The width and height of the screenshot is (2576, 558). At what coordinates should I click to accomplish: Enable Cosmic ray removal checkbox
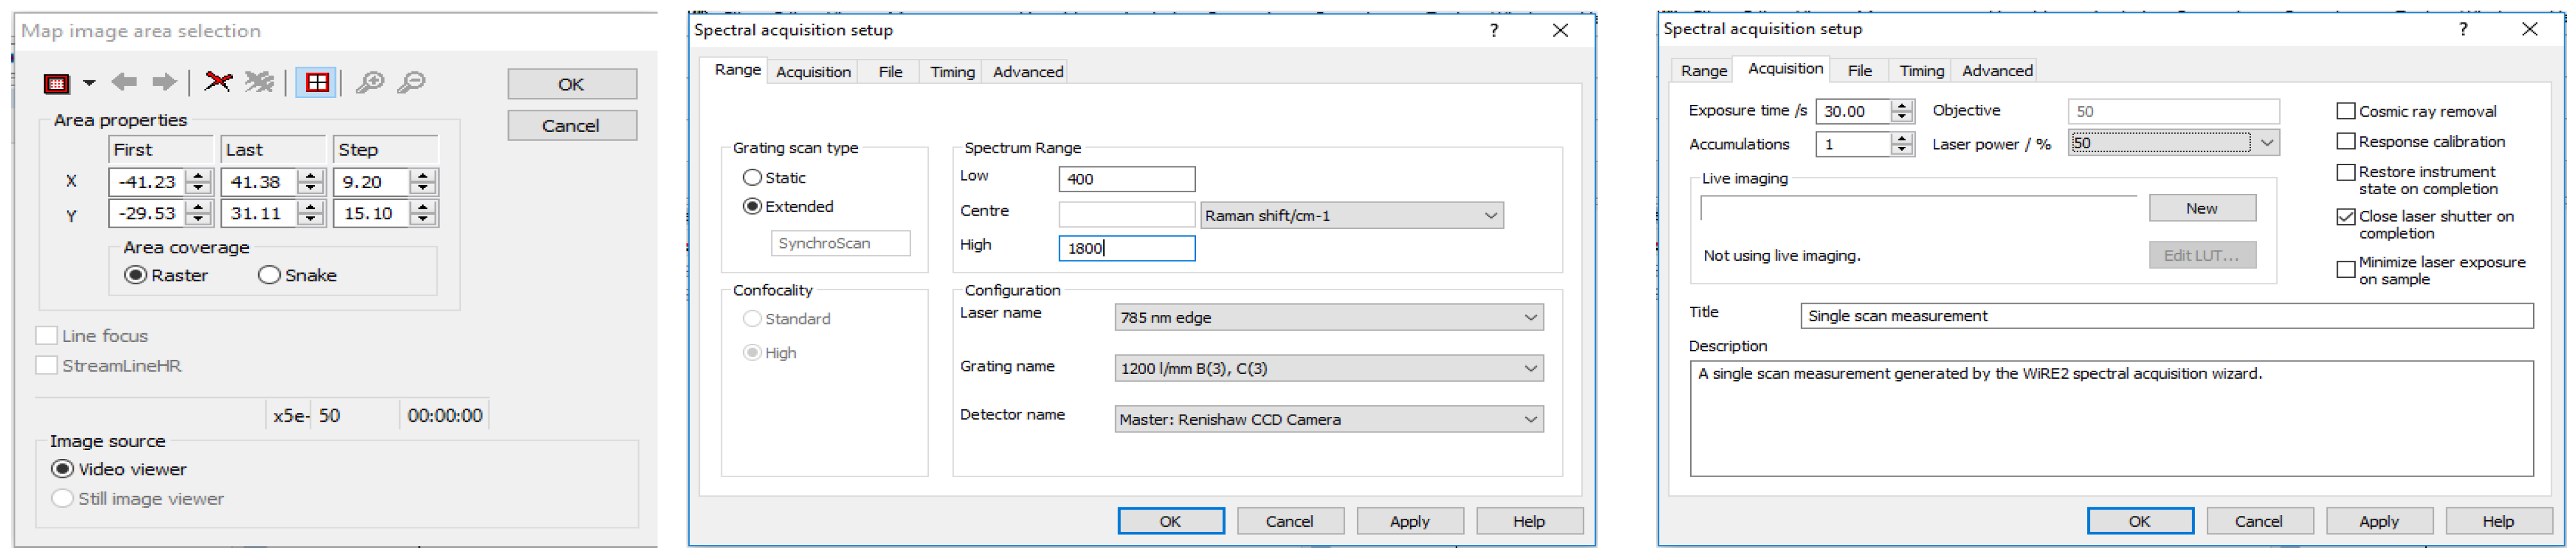[x=2345, y=112]
